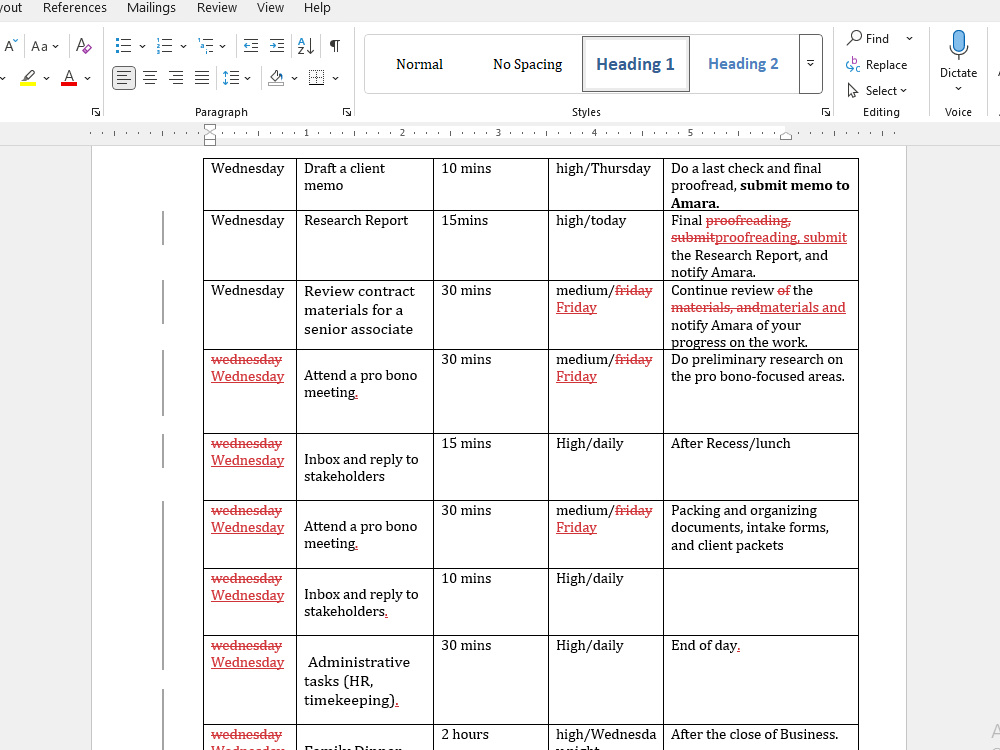Screen dimensions: 1000x750
Task: Click the Shading paint bucket icon
Action: click(x=276, y=78)
